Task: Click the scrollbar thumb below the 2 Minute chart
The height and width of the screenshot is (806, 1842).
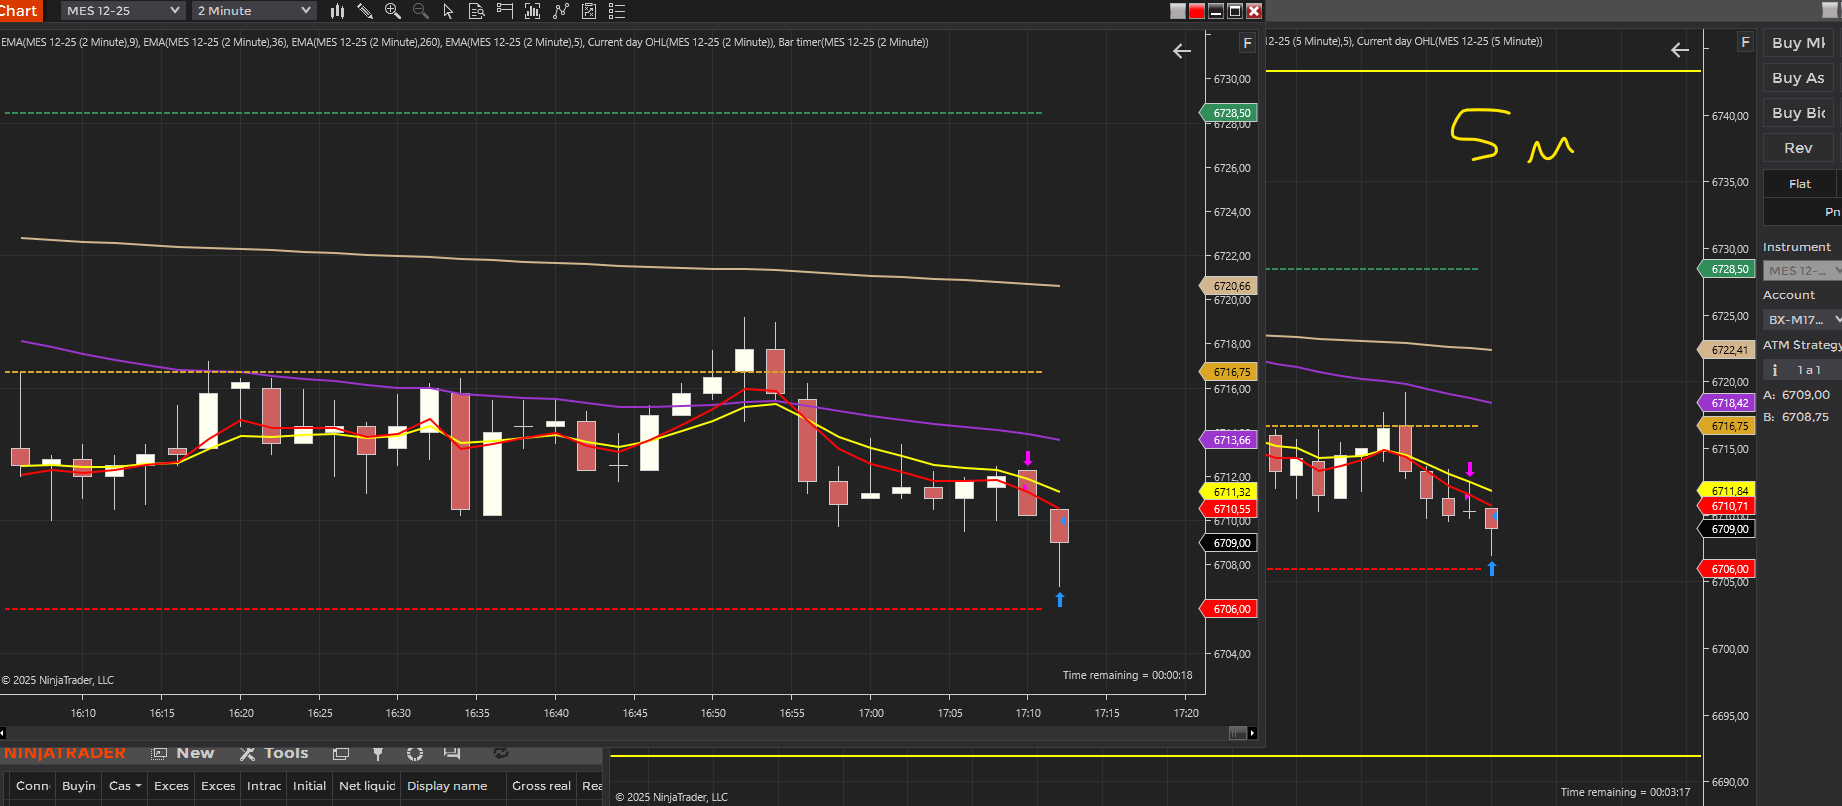Action: [x=1237, y=733]
